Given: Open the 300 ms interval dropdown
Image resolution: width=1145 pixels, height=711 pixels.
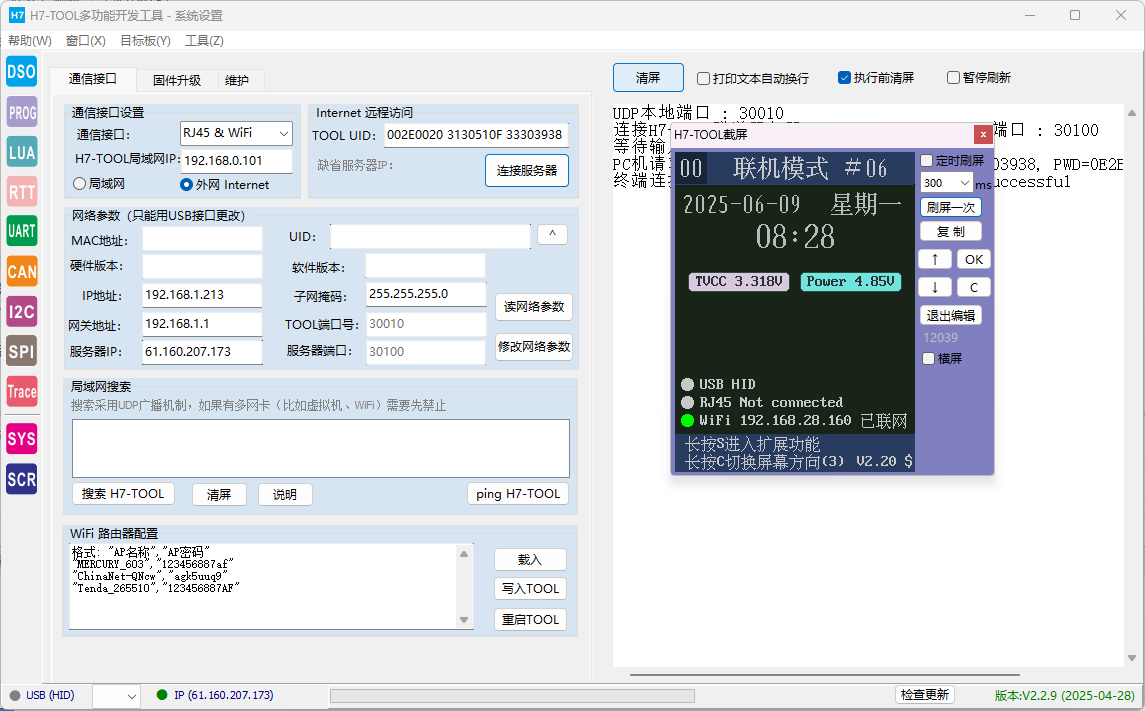Looking at the screenshot, I should 946,182.
